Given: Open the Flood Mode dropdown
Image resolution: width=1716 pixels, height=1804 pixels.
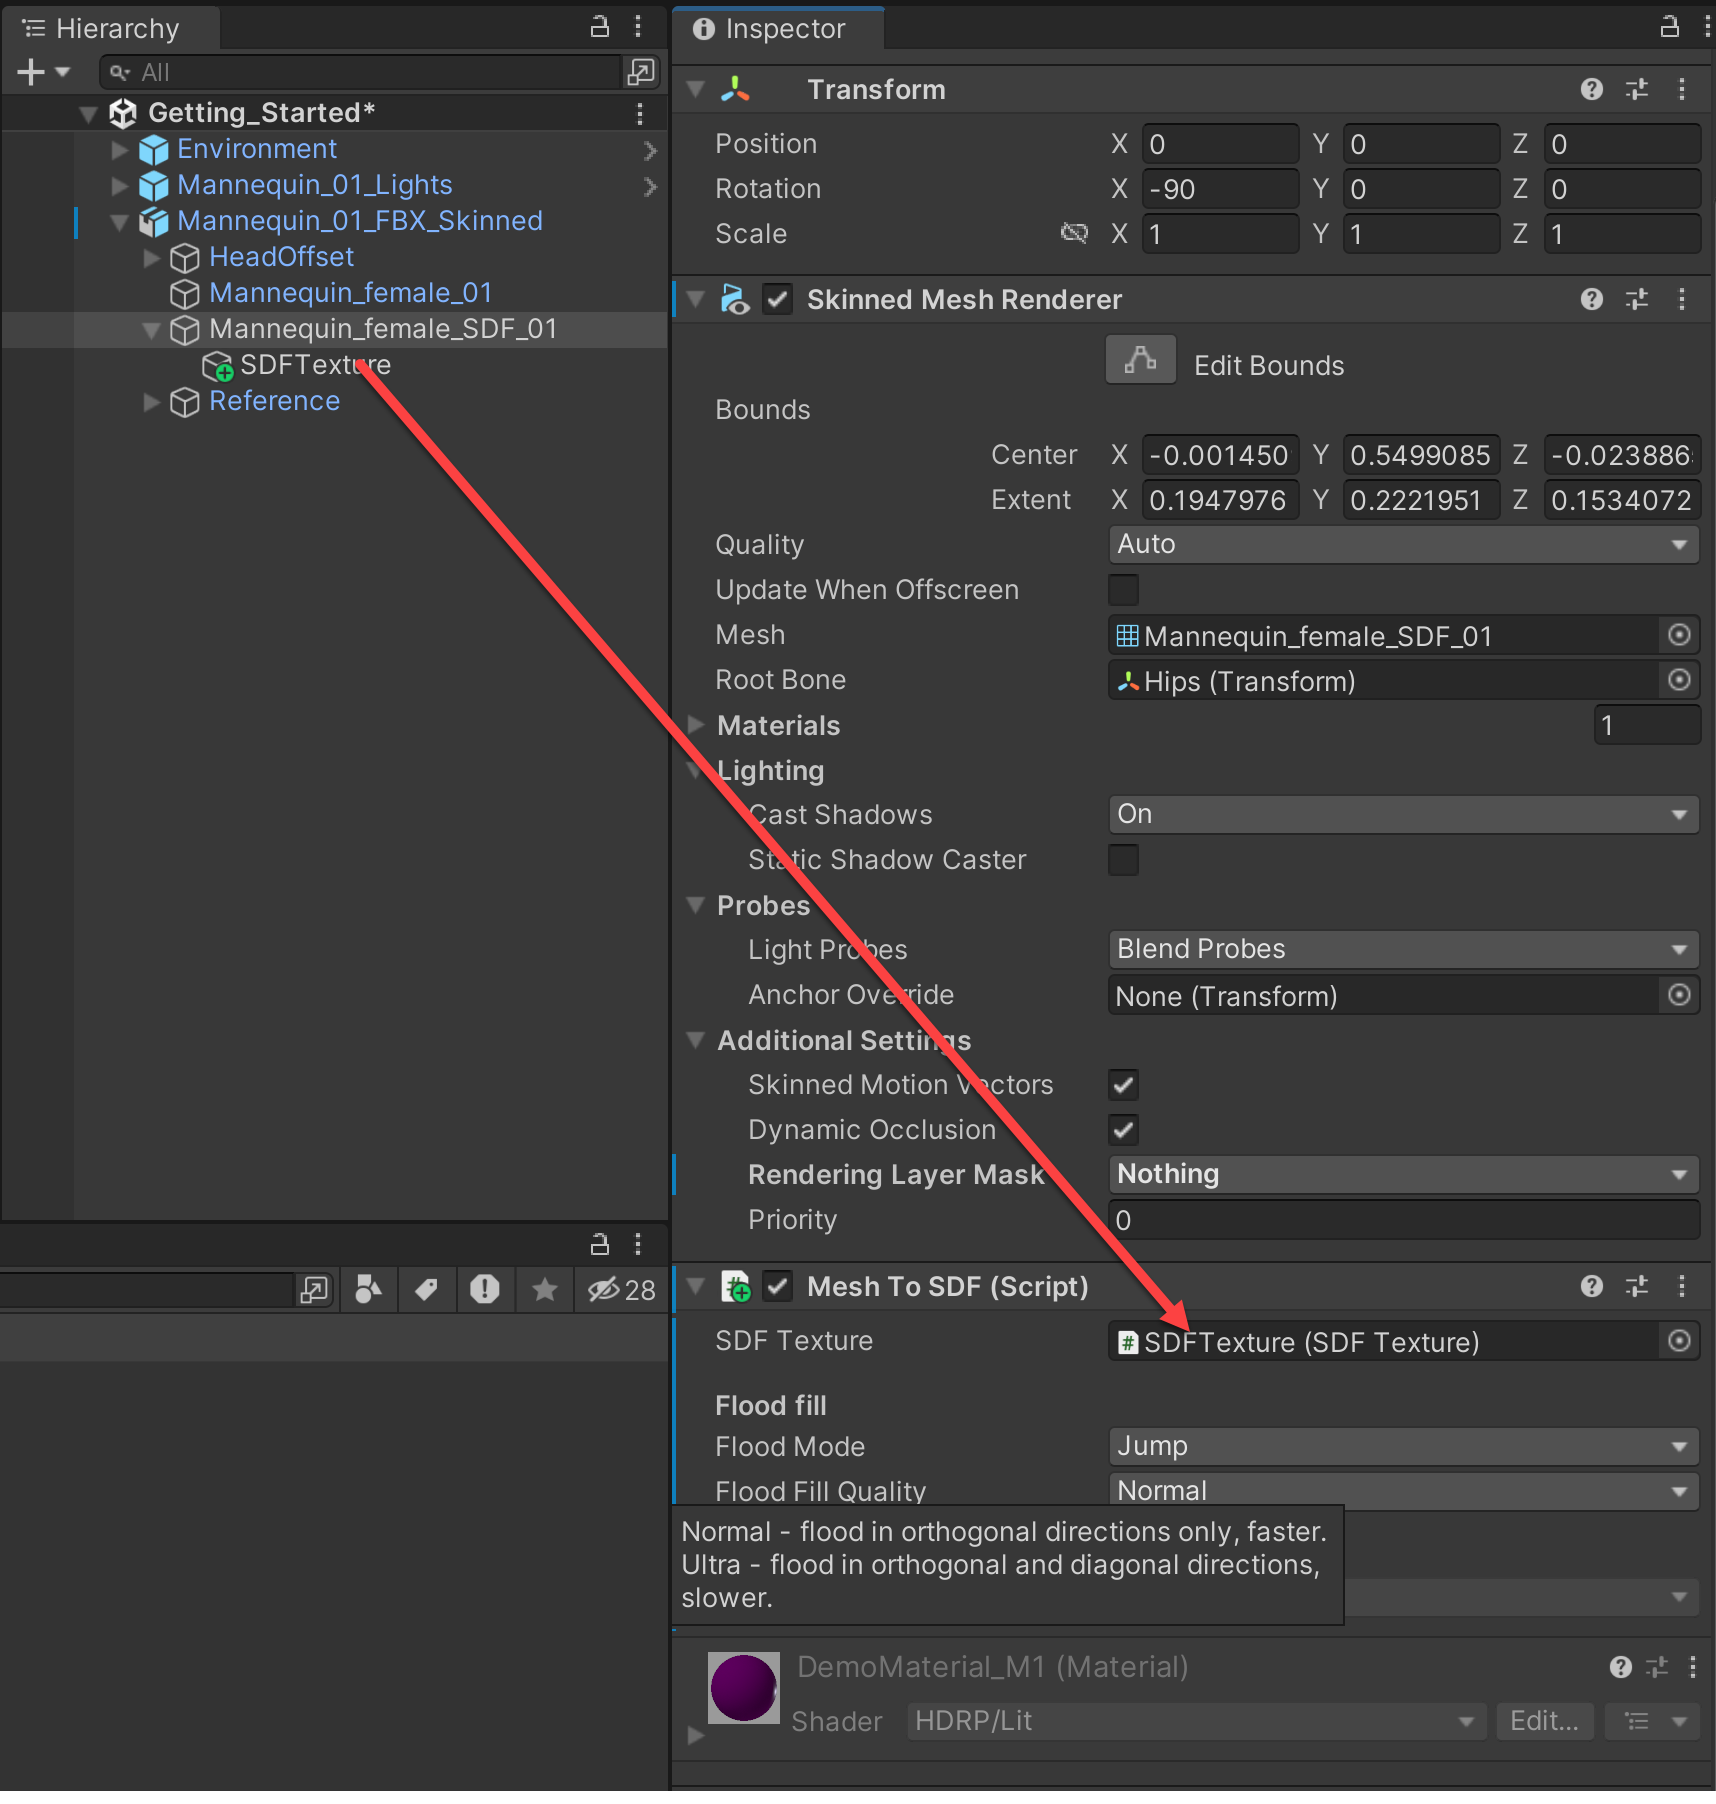Looking at the screenshot, I should pos(1403,1446).
